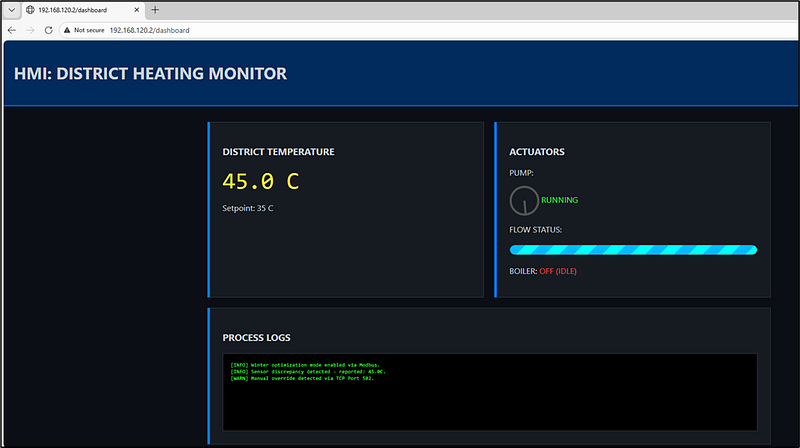
Task: Click the Not secure label text
Action: [89, 30]
